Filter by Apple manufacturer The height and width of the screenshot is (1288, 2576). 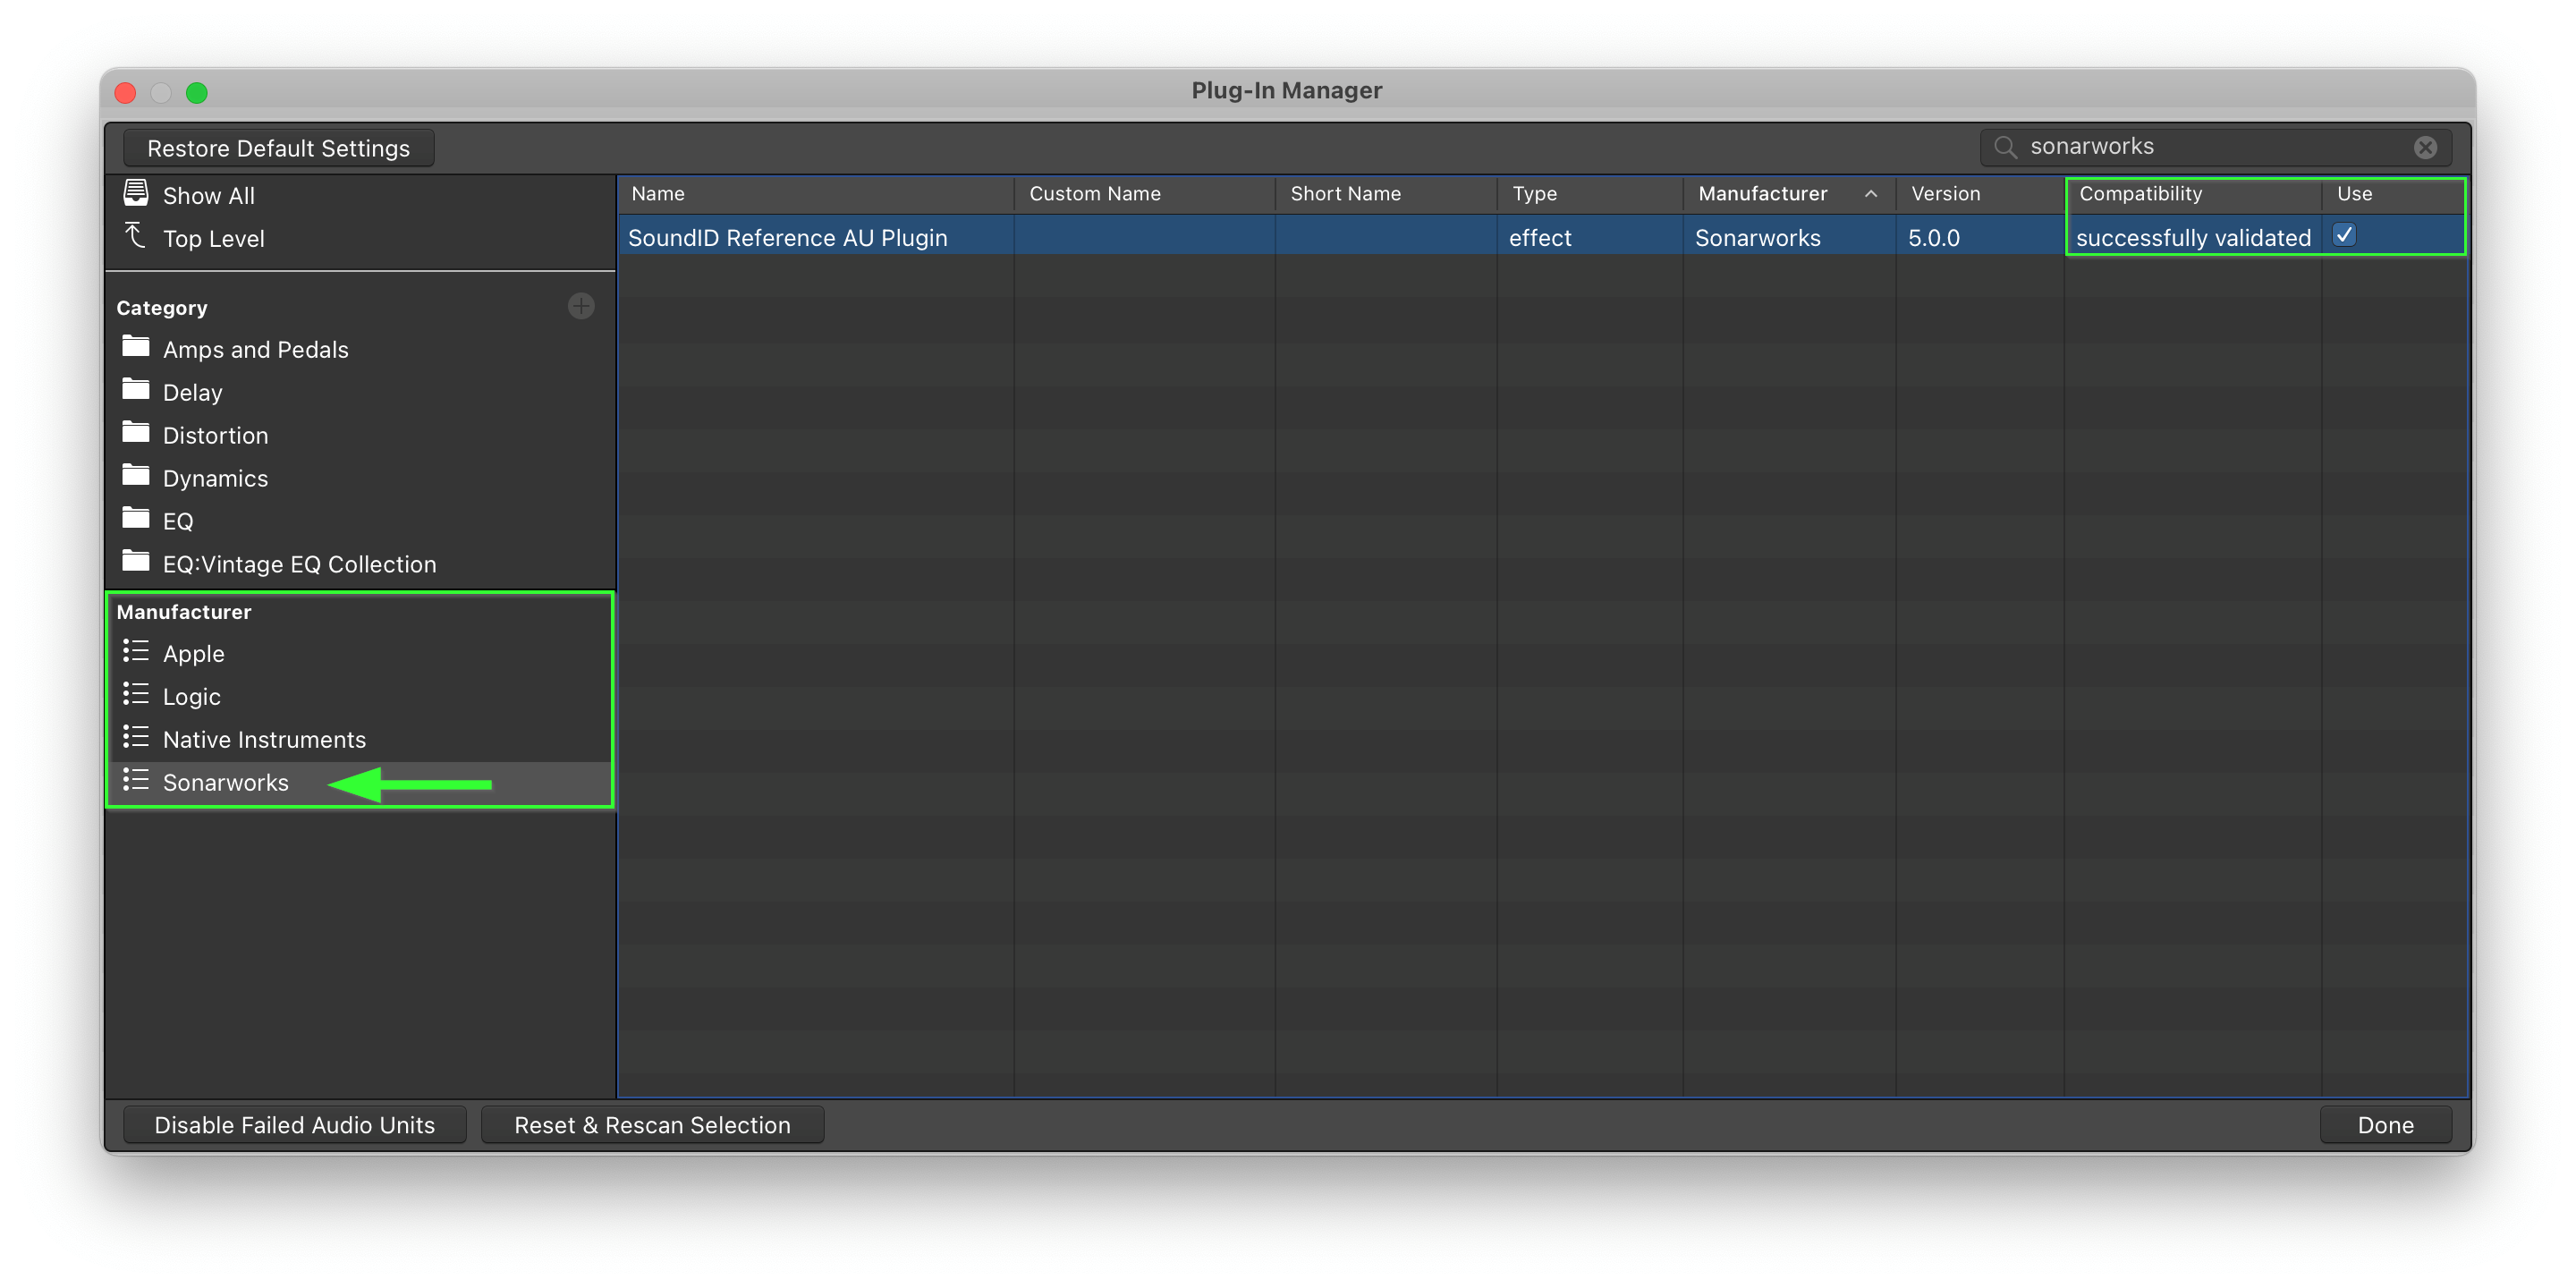pyautogui.click(x=360, y=653)
